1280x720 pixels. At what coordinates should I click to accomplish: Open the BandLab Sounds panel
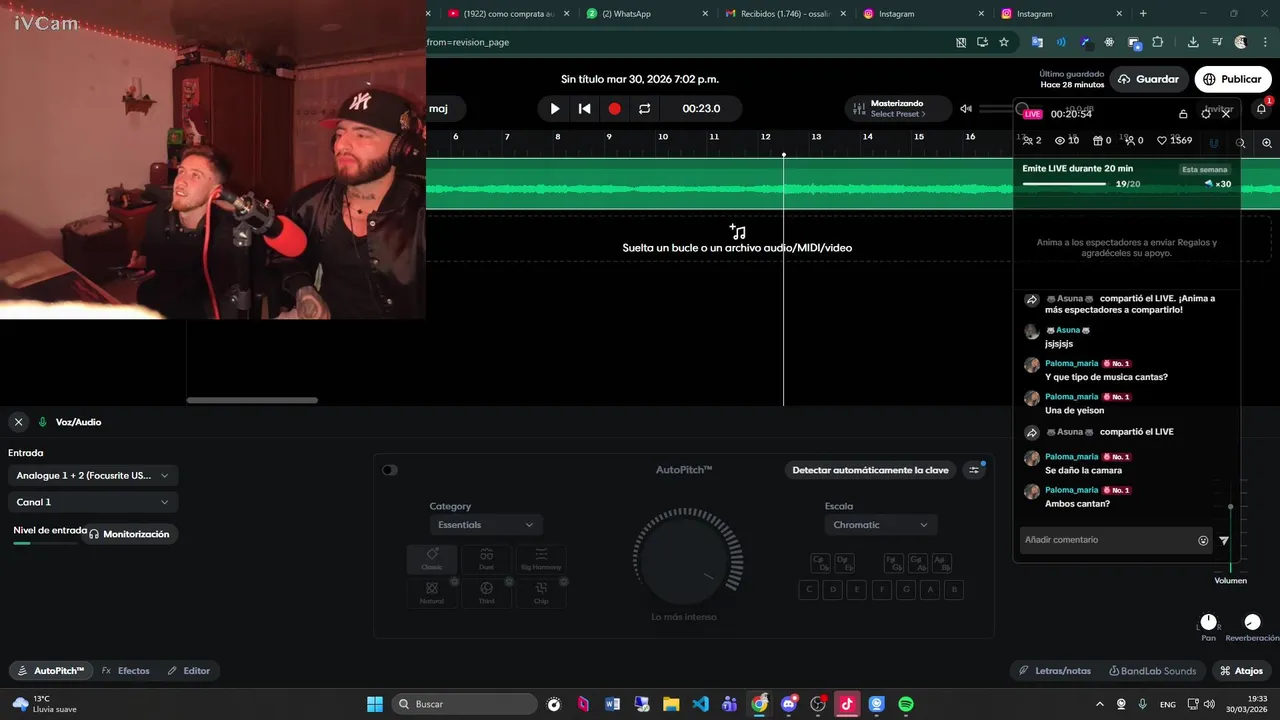[1153, 671]
